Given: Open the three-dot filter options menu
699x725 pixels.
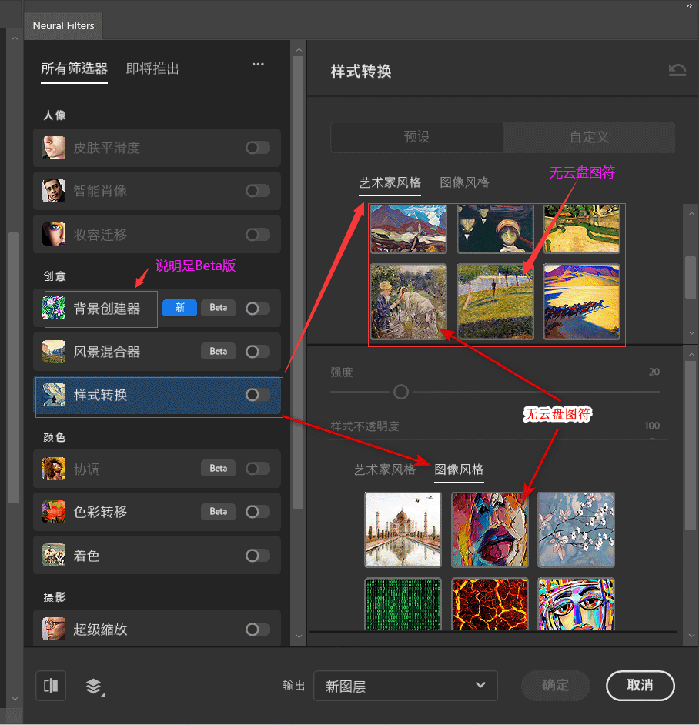Looking at the screenshot, I should [258, 64].
